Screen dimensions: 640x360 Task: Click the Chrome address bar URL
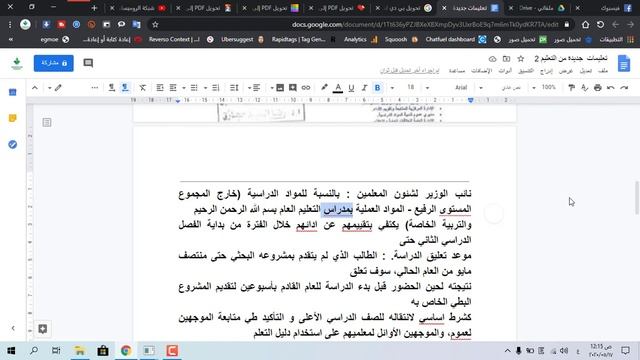[x=425, y=24]
